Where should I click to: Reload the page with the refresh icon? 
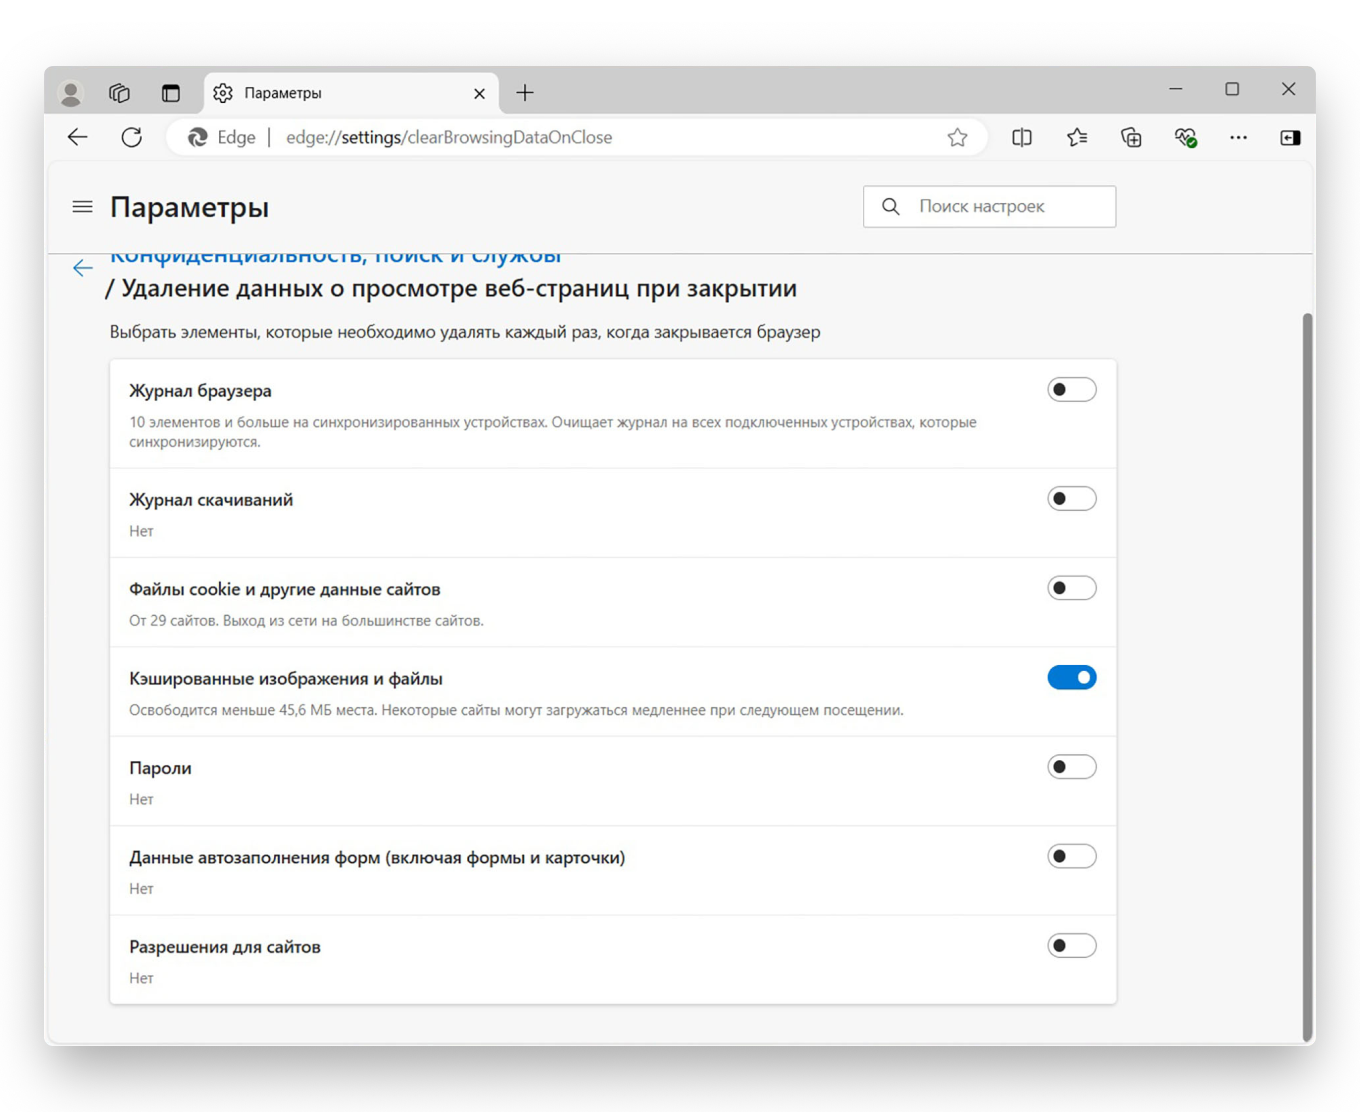pos(132,137)
